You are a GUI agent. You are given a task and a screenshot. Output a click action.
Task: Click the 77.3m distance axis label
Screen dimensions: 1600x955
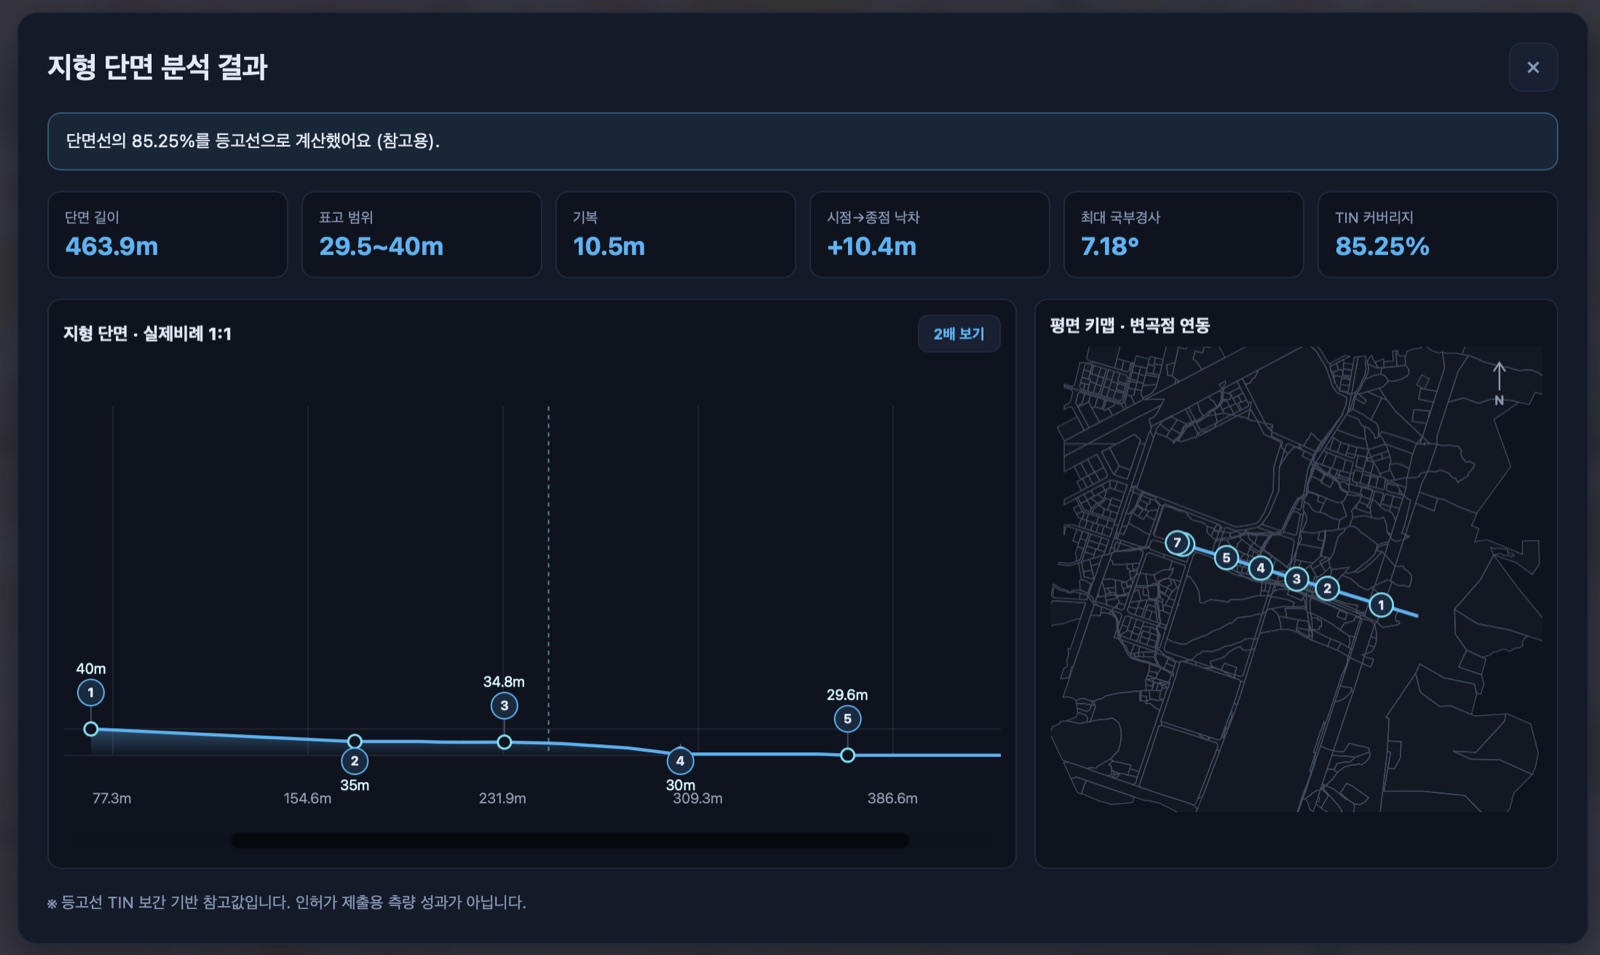(112, 799)
